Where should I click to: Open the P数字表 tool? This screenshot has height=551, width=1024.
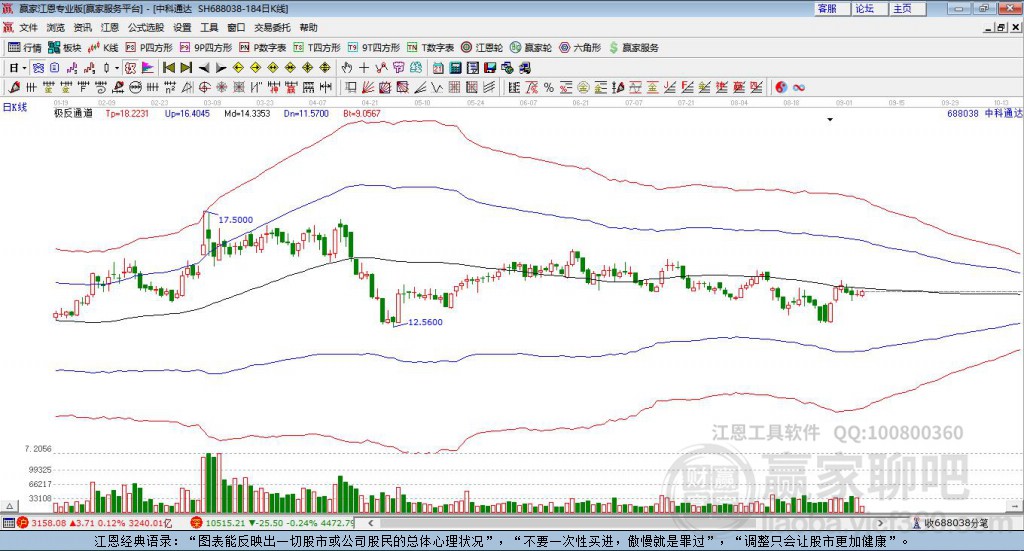point(263,48)
